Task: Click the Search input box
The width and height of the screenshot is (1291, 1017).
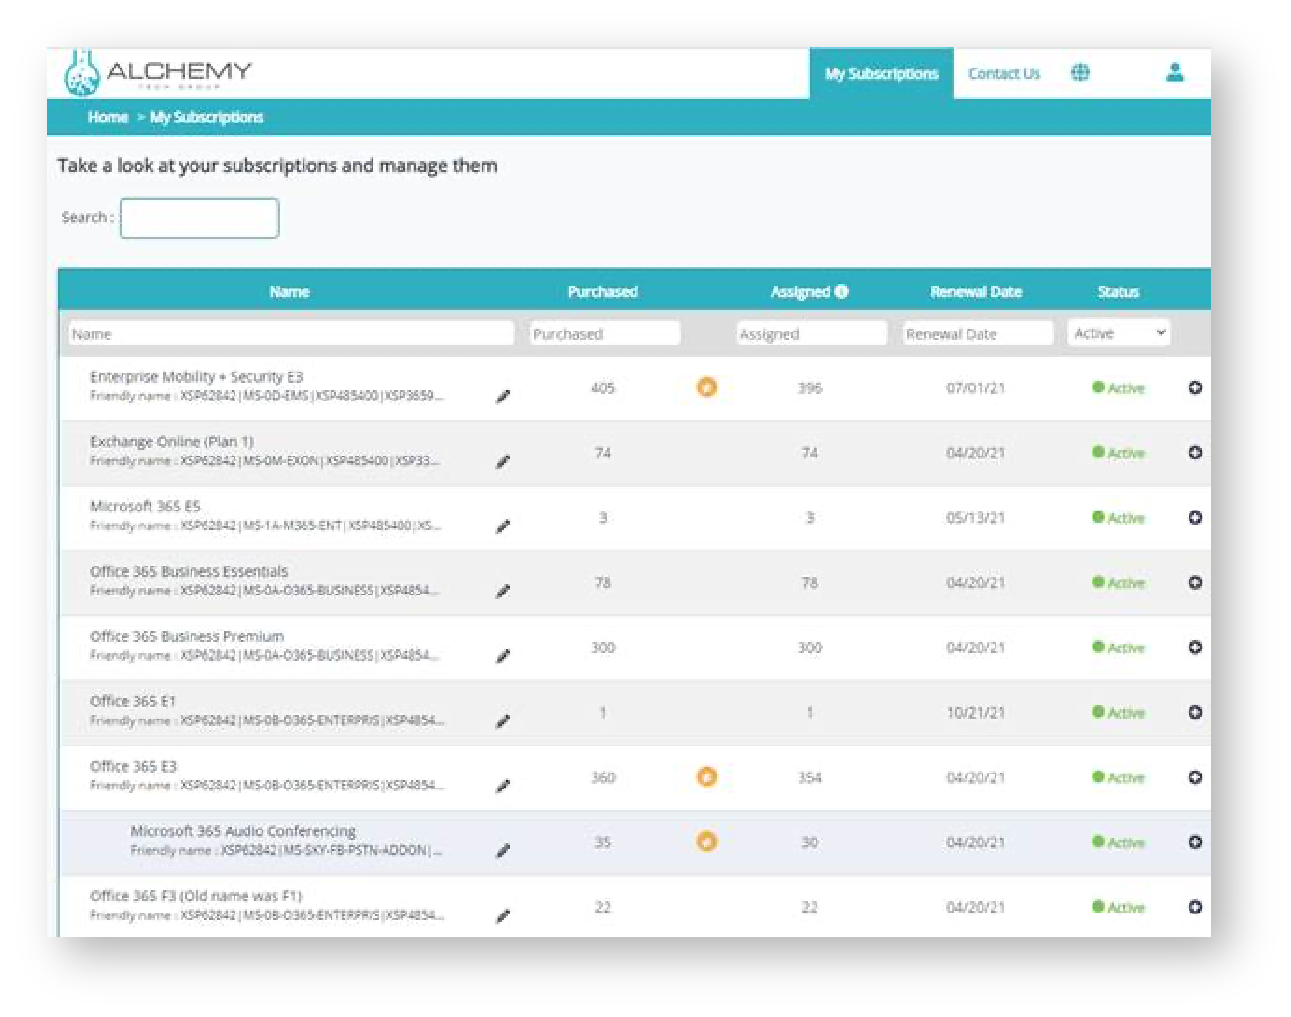Action: (199, 218)
